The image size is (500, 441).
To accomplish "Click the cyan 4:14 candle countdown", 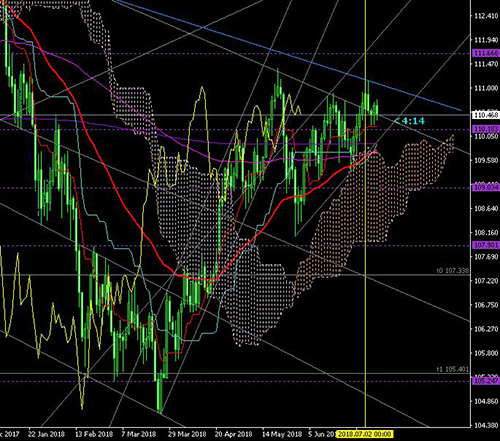I will (x=413, y=121).
